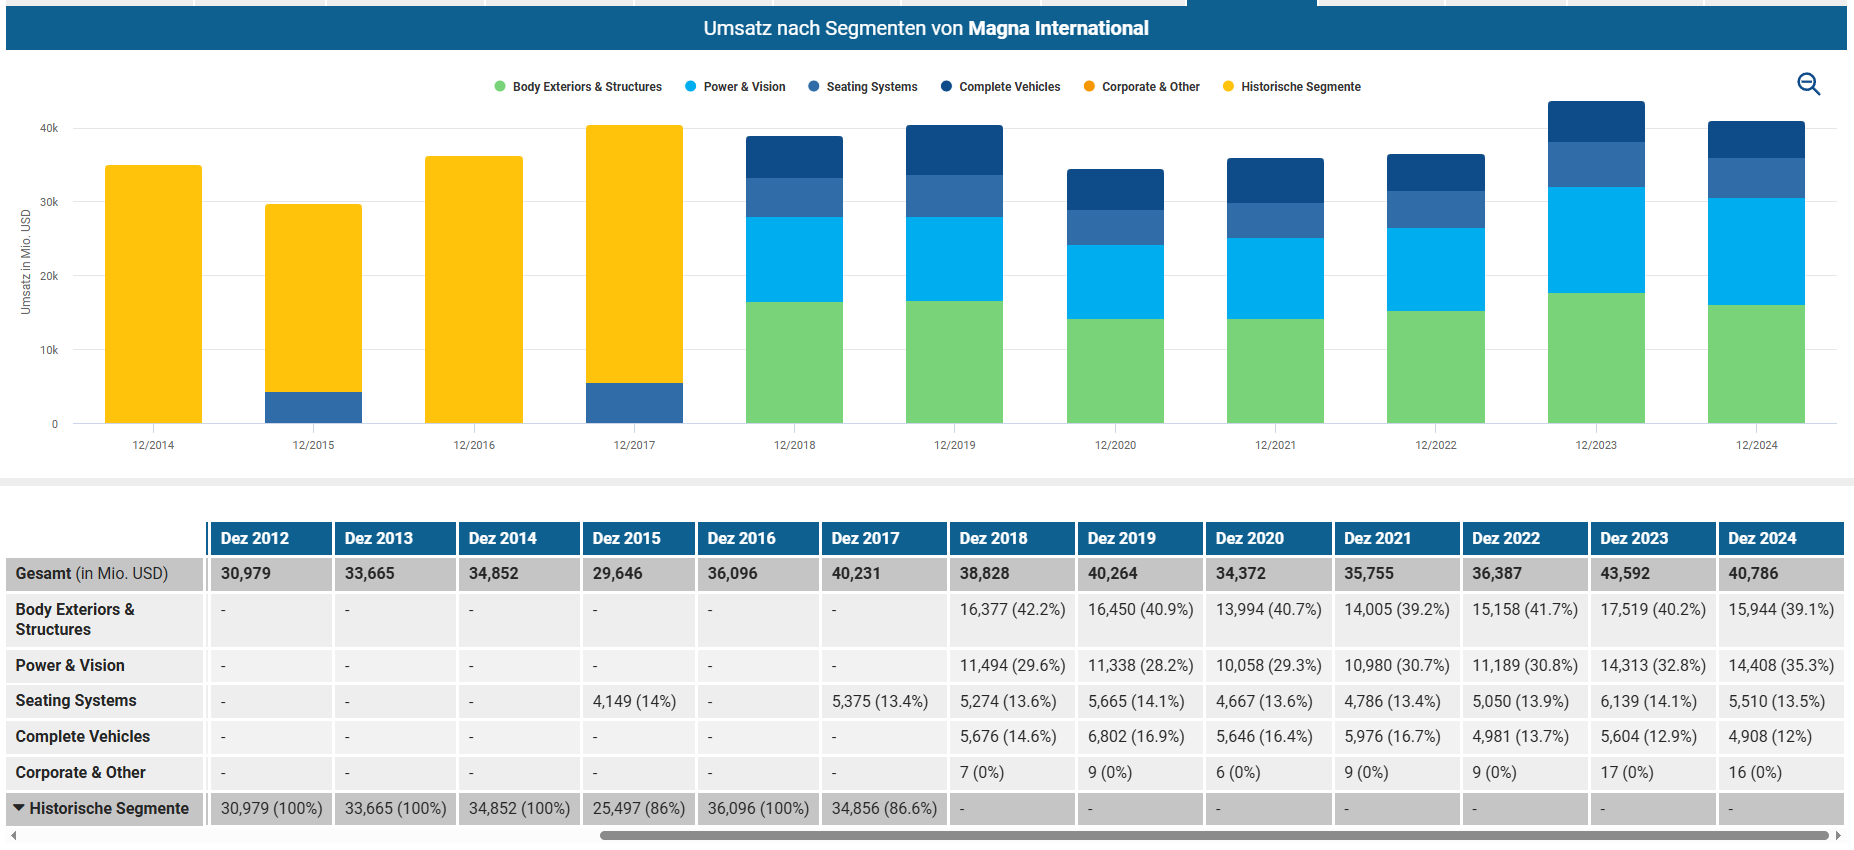The width and height of the screenshot is (1854, 850).
Task: Click the Dez 2012 column header
Action: [255, 538]
